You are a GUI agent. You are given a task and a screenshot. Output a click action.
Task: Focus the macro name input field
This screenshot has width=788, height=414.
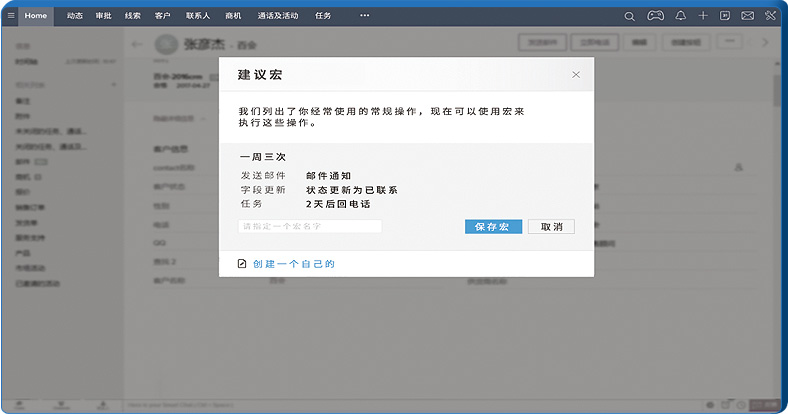point(310,227)
